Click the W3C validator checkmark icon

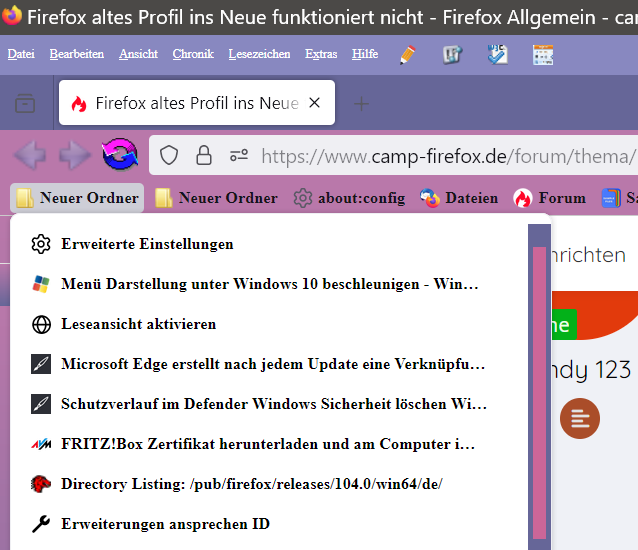497,55
